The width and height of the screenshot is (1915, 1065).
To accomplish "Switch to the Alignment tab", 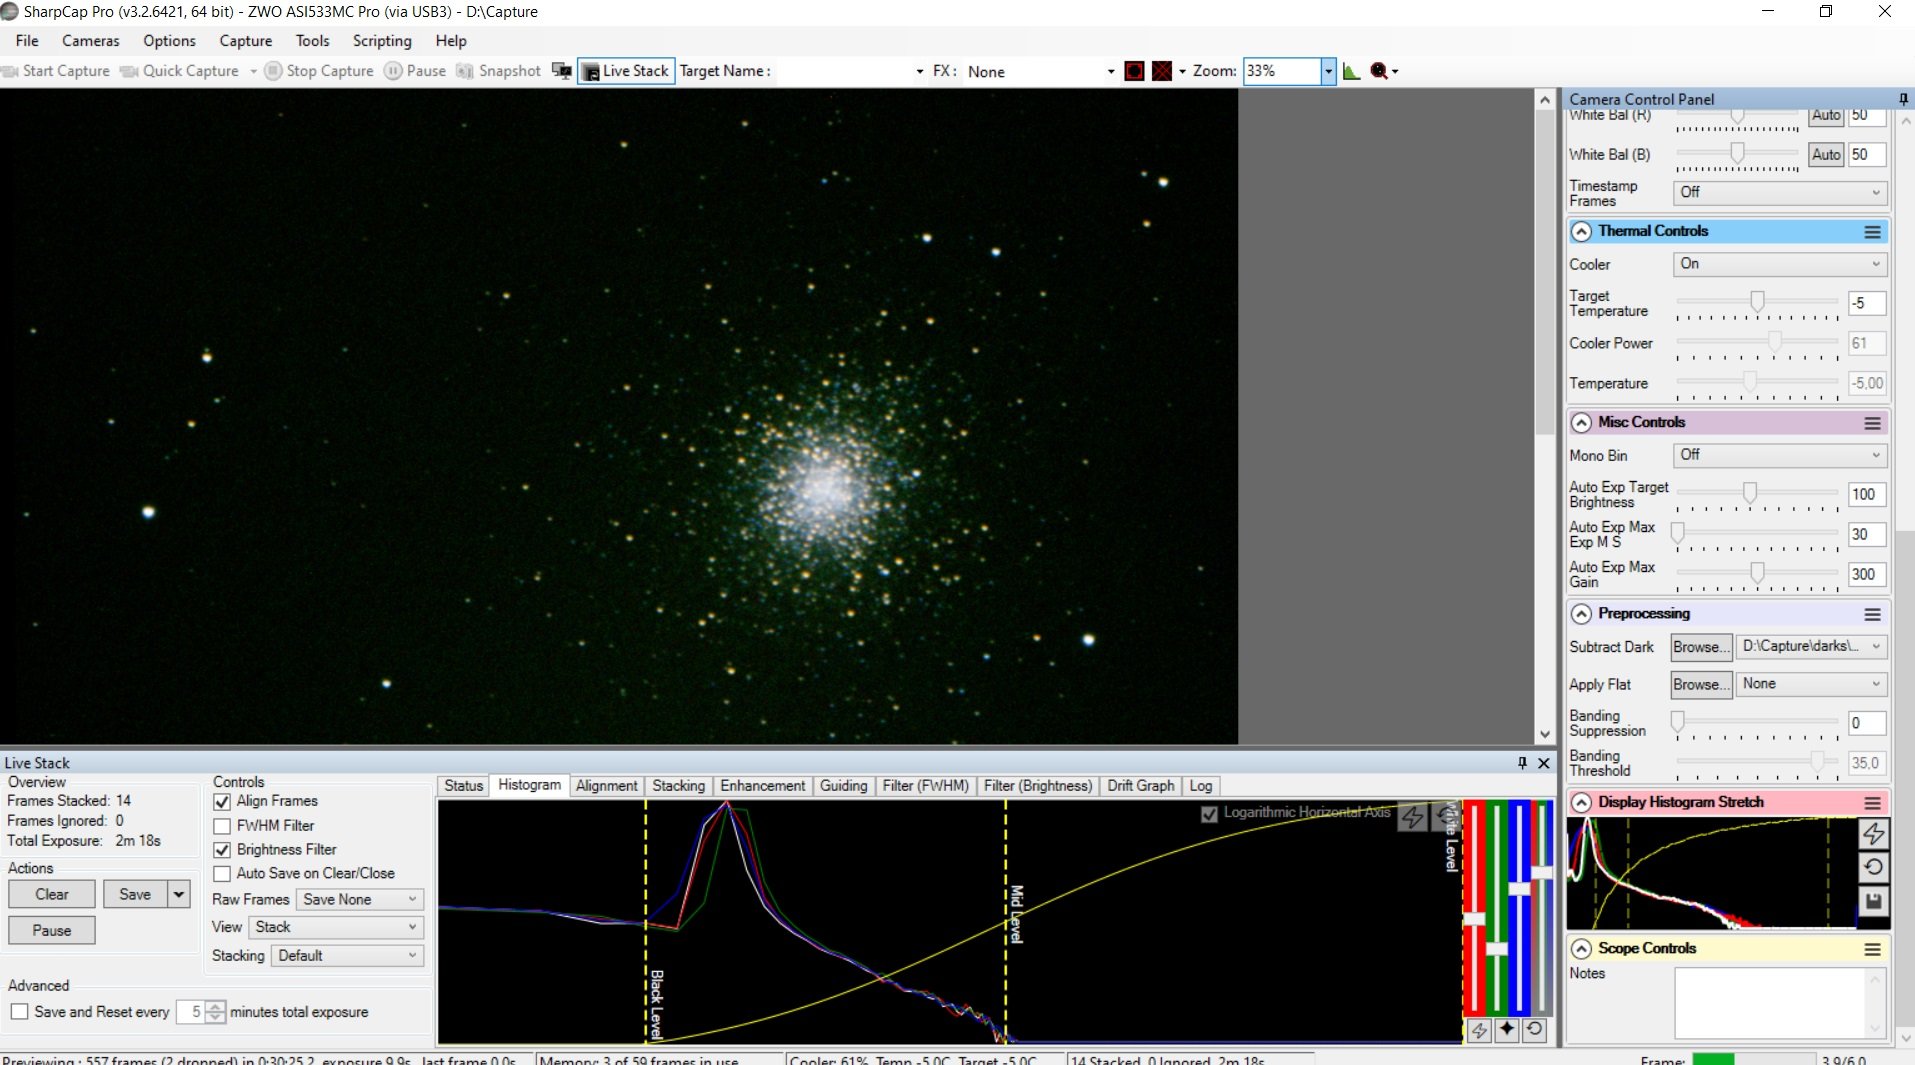I will pos(606,786).
